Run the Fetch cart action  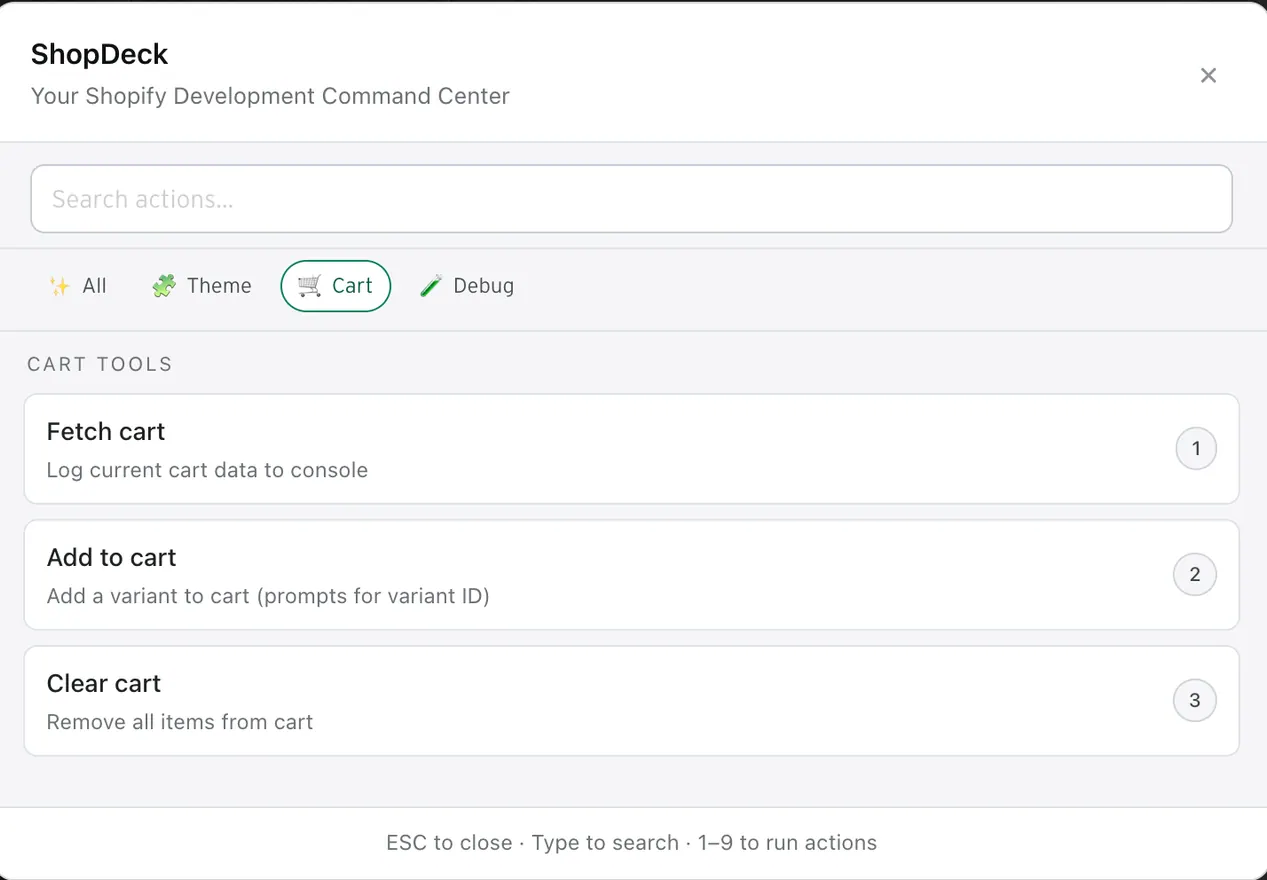click(x=631, y=449)
